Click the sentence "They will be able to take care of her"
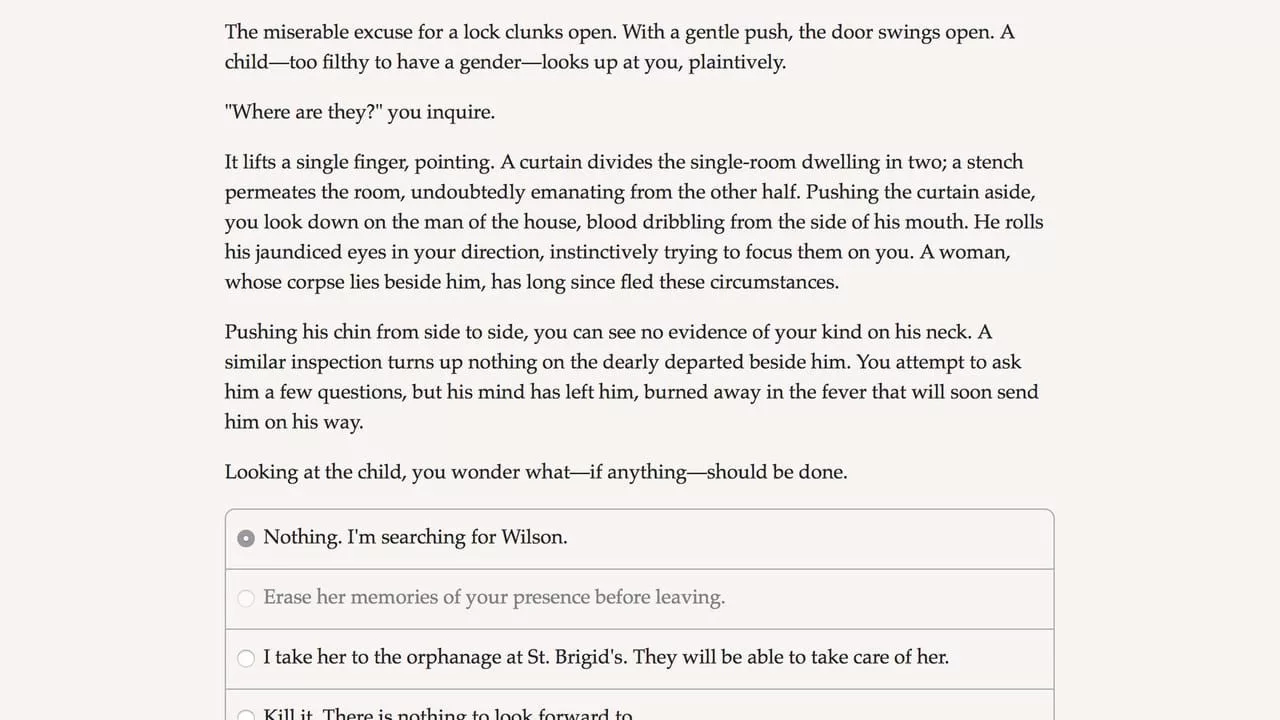 [791, 657]
